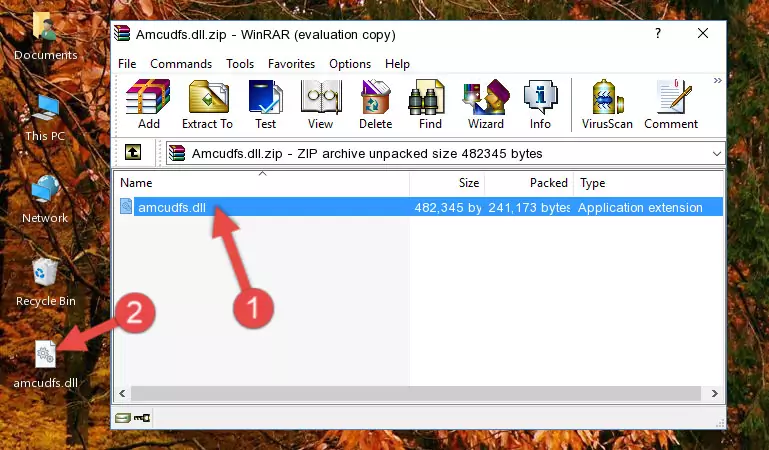Click the key icon in status bar
The height and width of the screenshot is (450, 769).
pos(142,418)
